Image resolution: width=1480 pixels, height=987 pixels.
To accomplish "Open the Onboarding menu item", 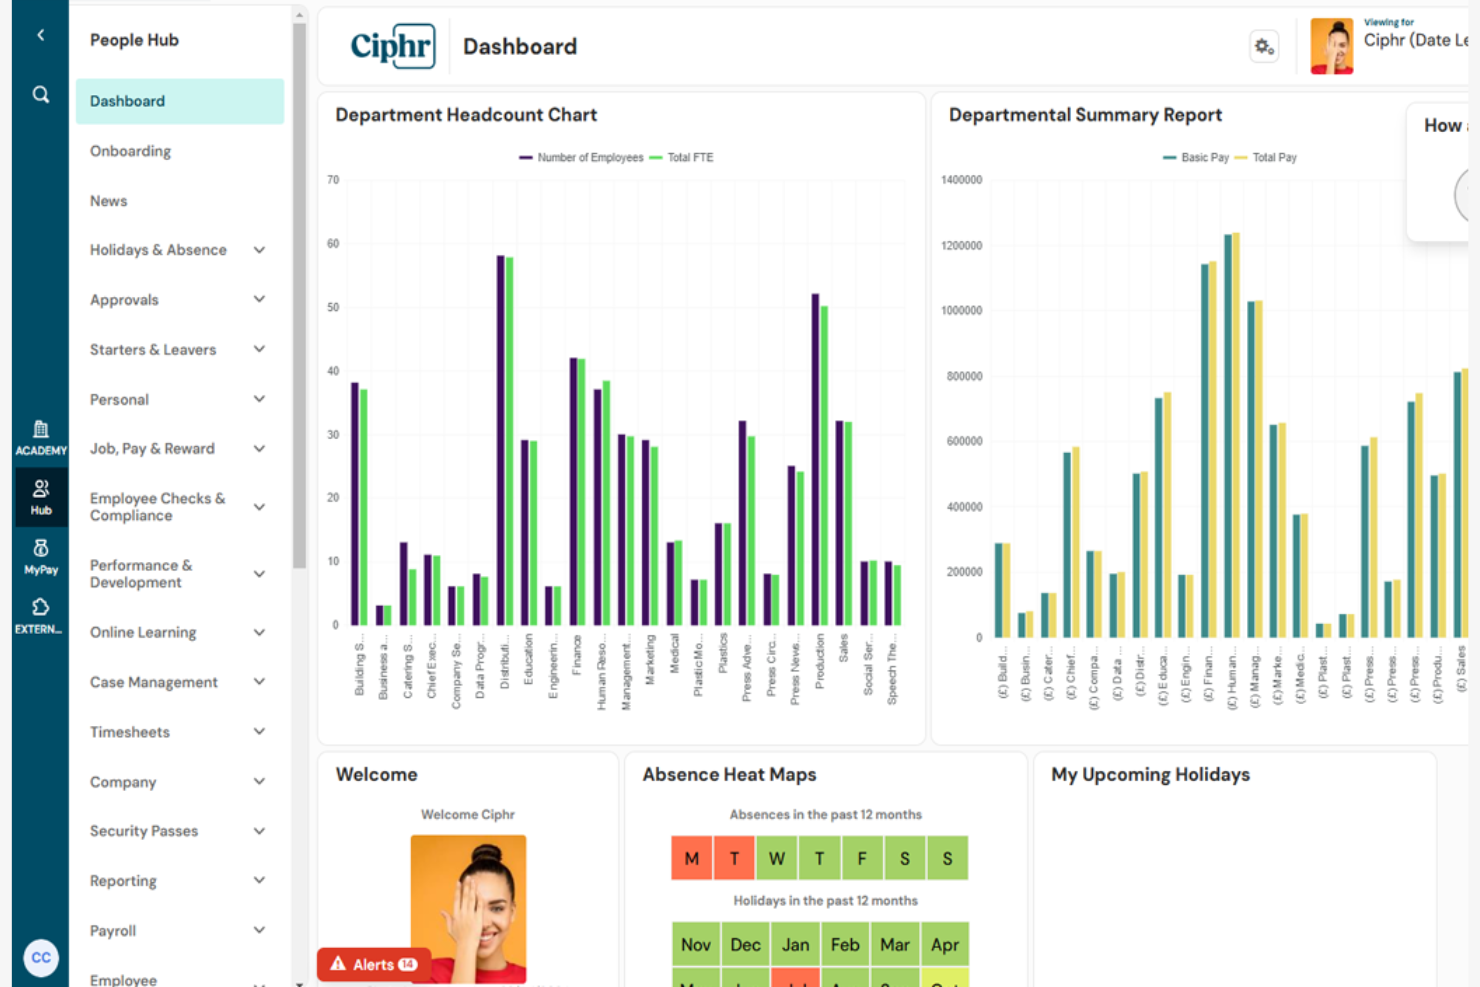I will tap(130, 151).
